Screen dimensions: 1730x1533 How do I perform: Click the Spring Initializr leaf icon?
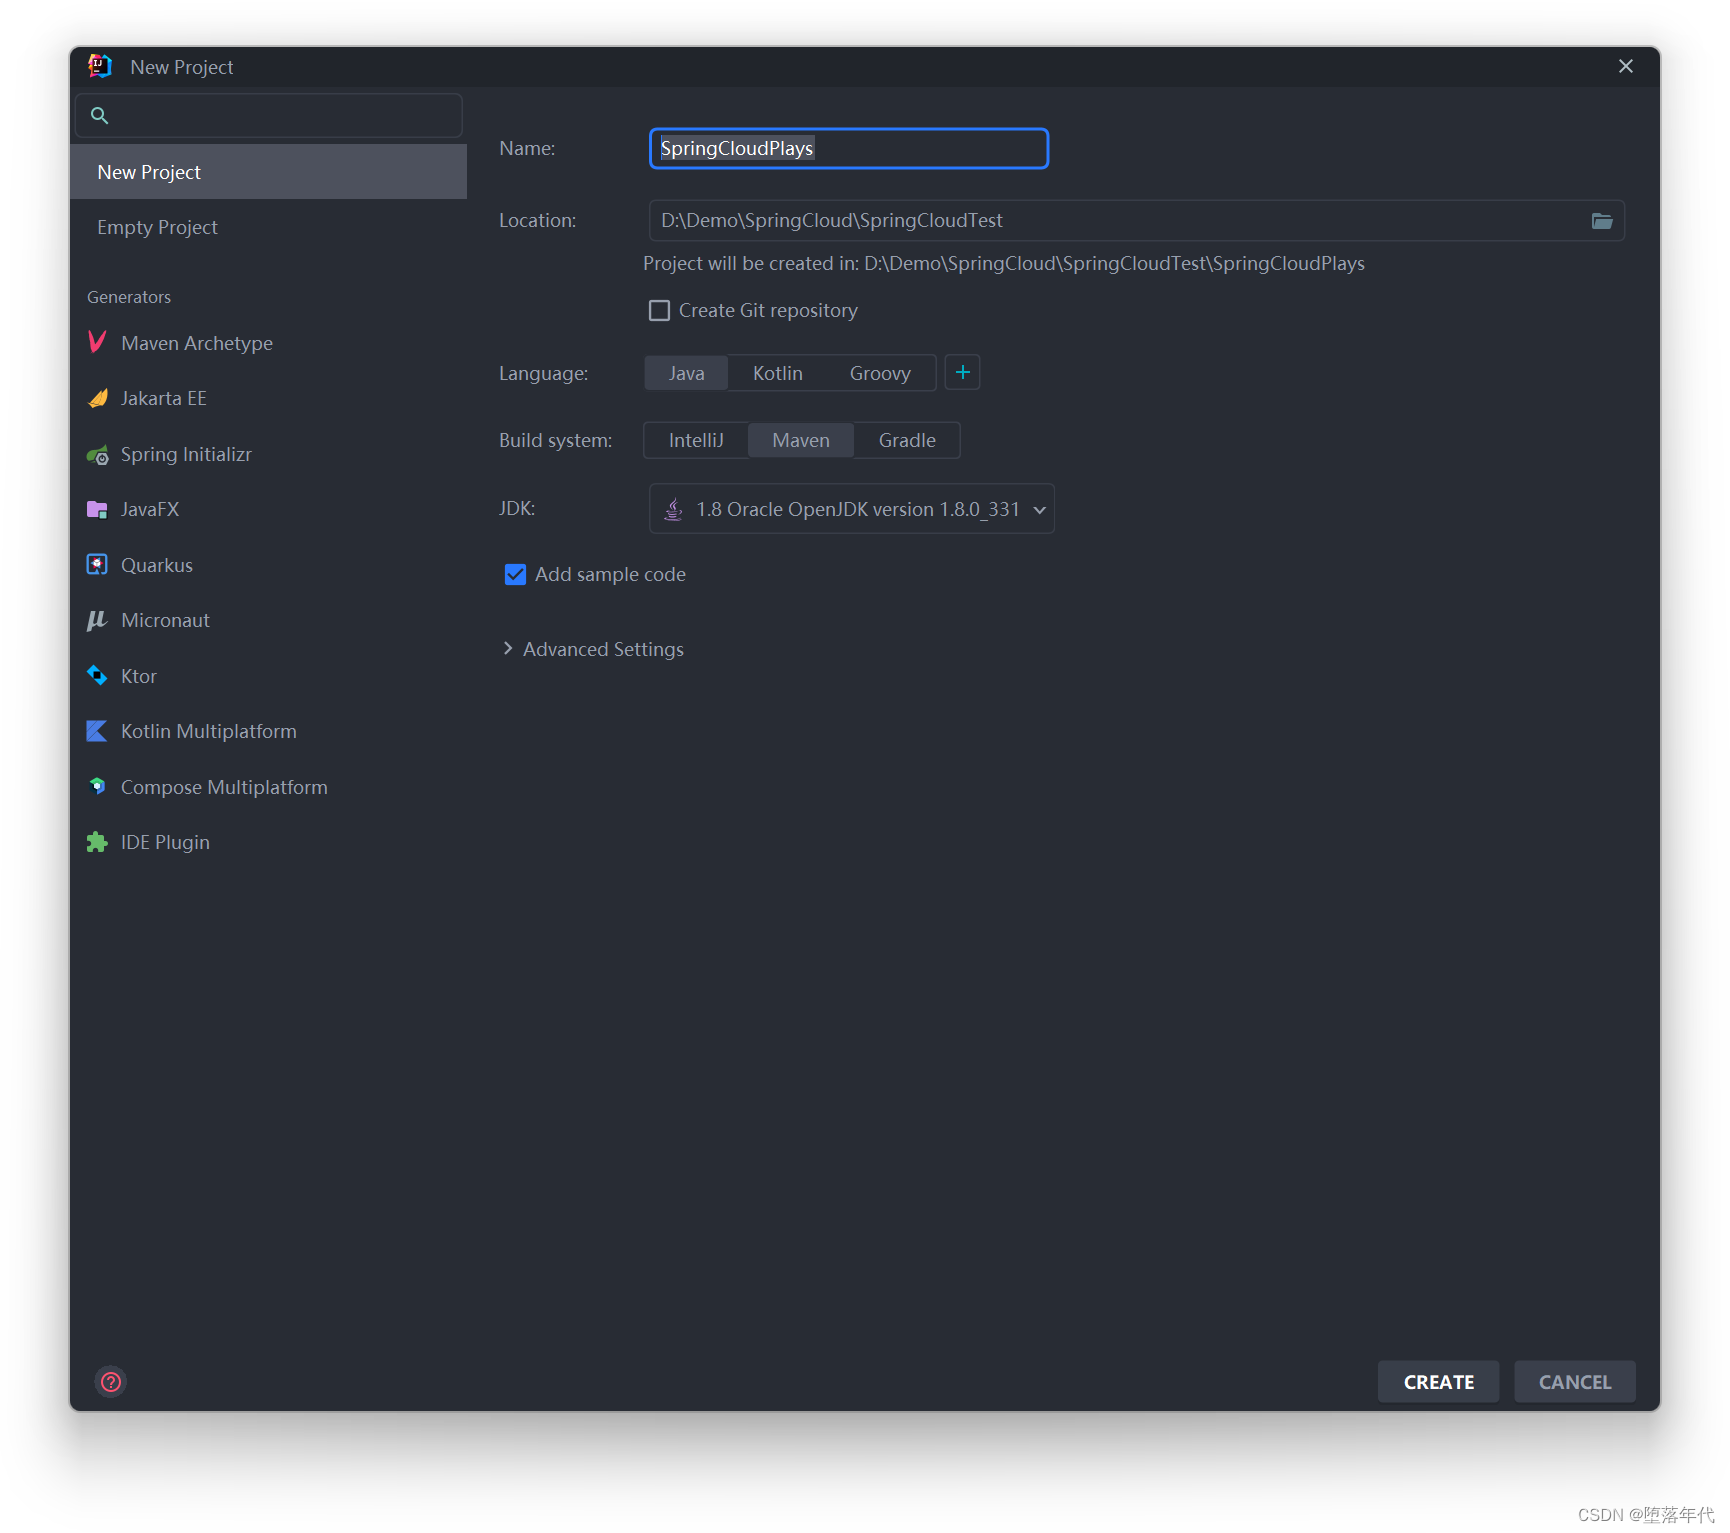pos(97,454)
